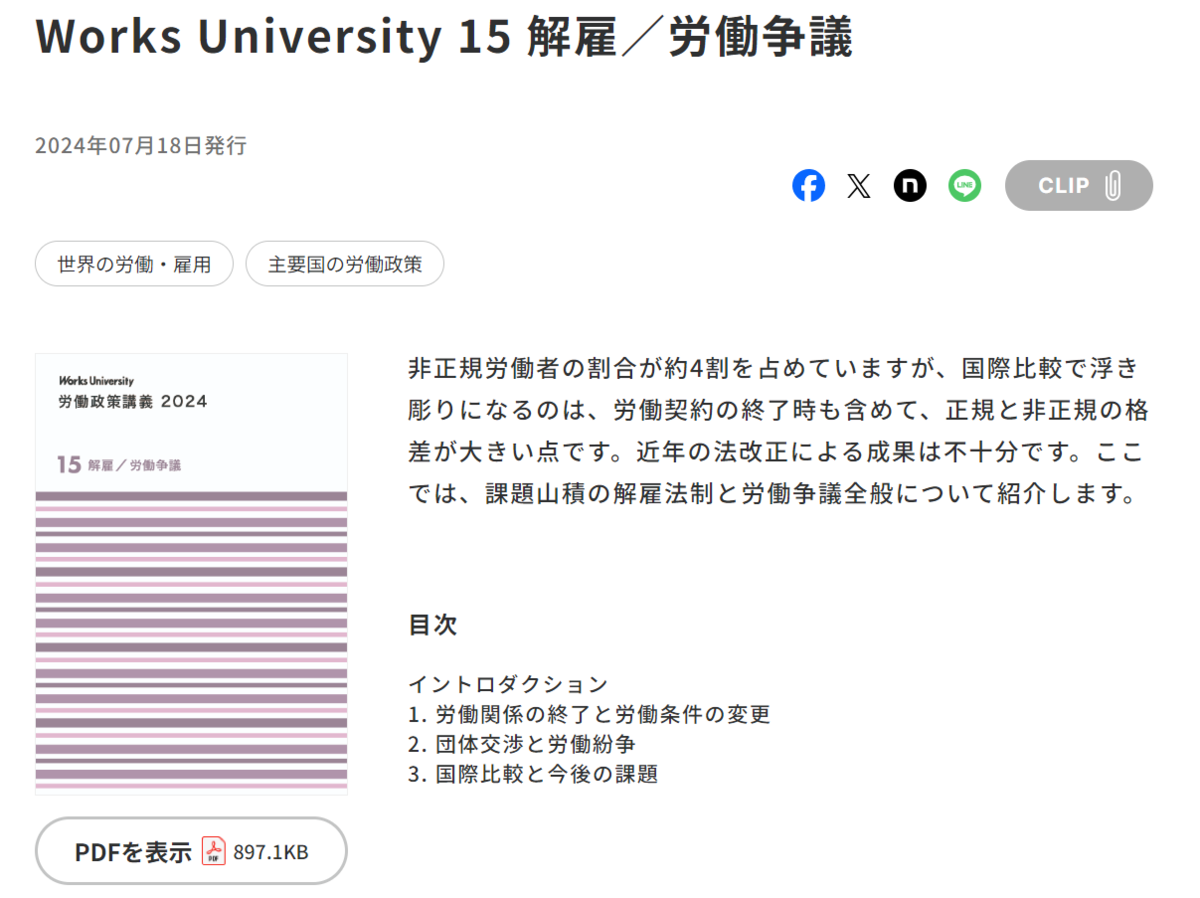The width and height of the screenshot is (1200, 898).
Task: Open the 主要国の労働政策 tag
Action: point(344,263)
